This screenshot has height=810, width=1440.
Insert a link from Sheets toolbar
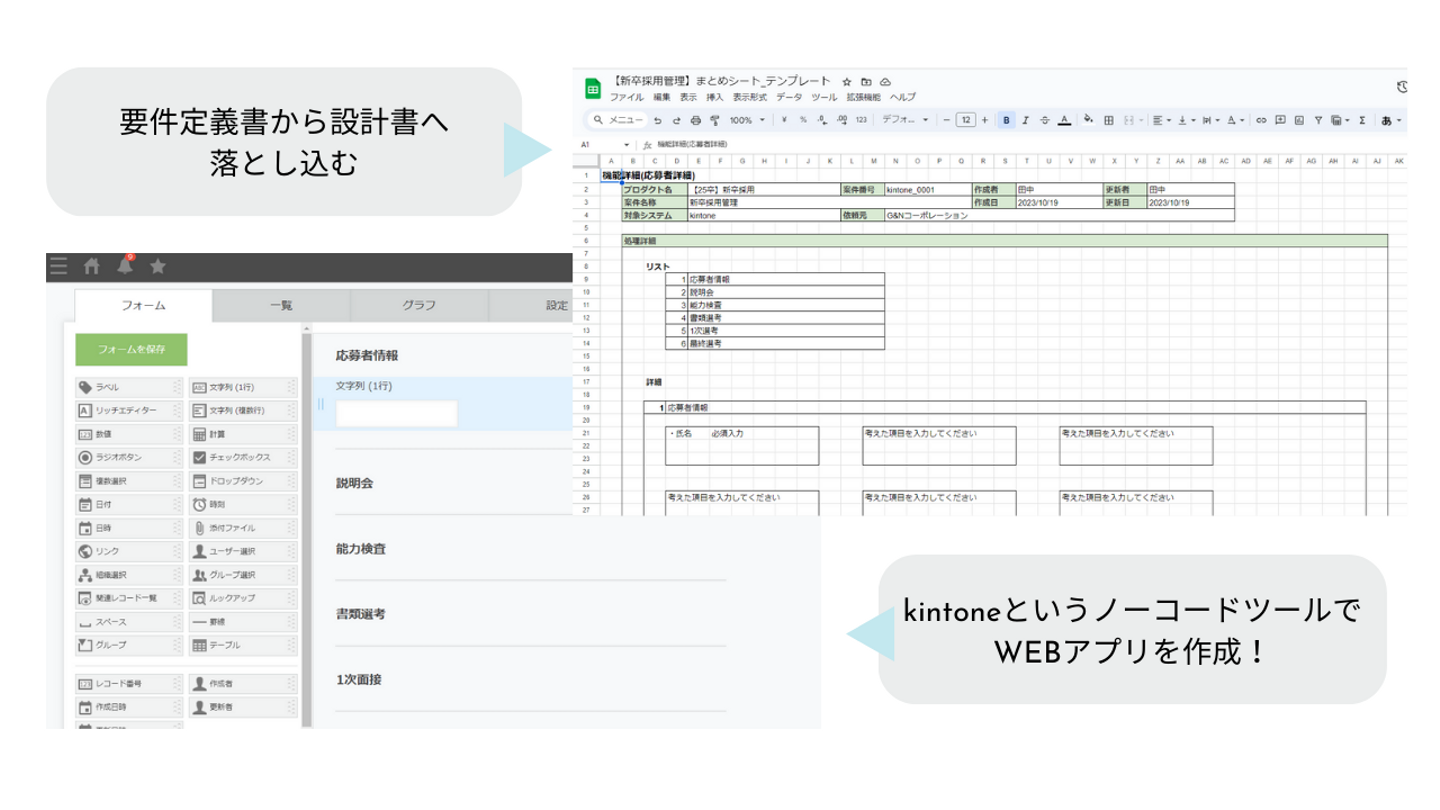click(x=1261, y=120)
